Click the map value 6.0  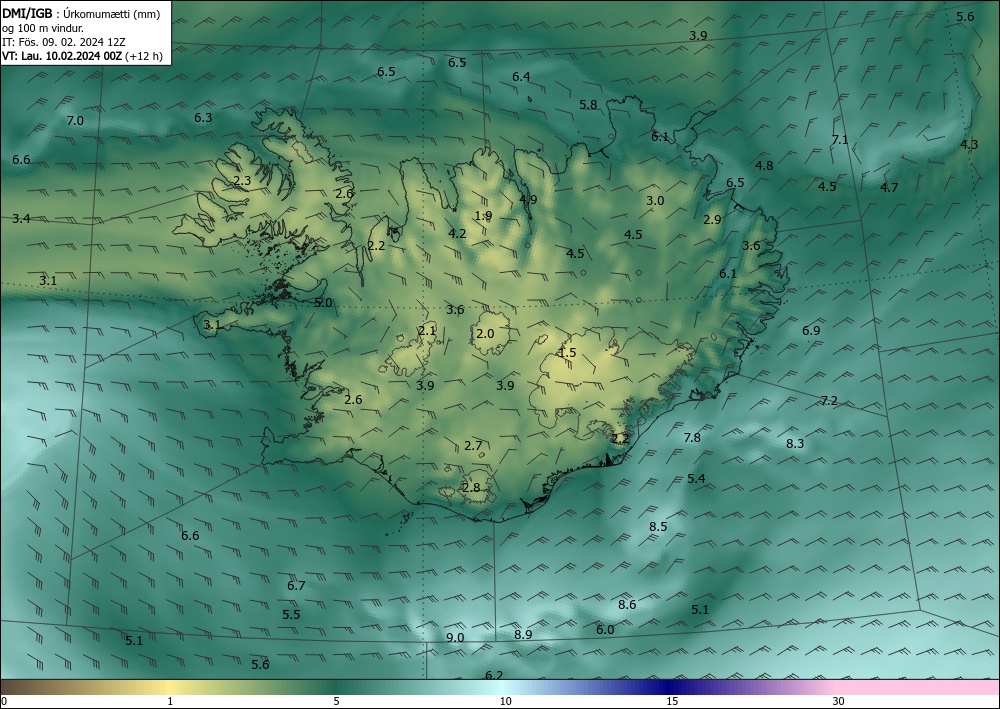[605, 630]
